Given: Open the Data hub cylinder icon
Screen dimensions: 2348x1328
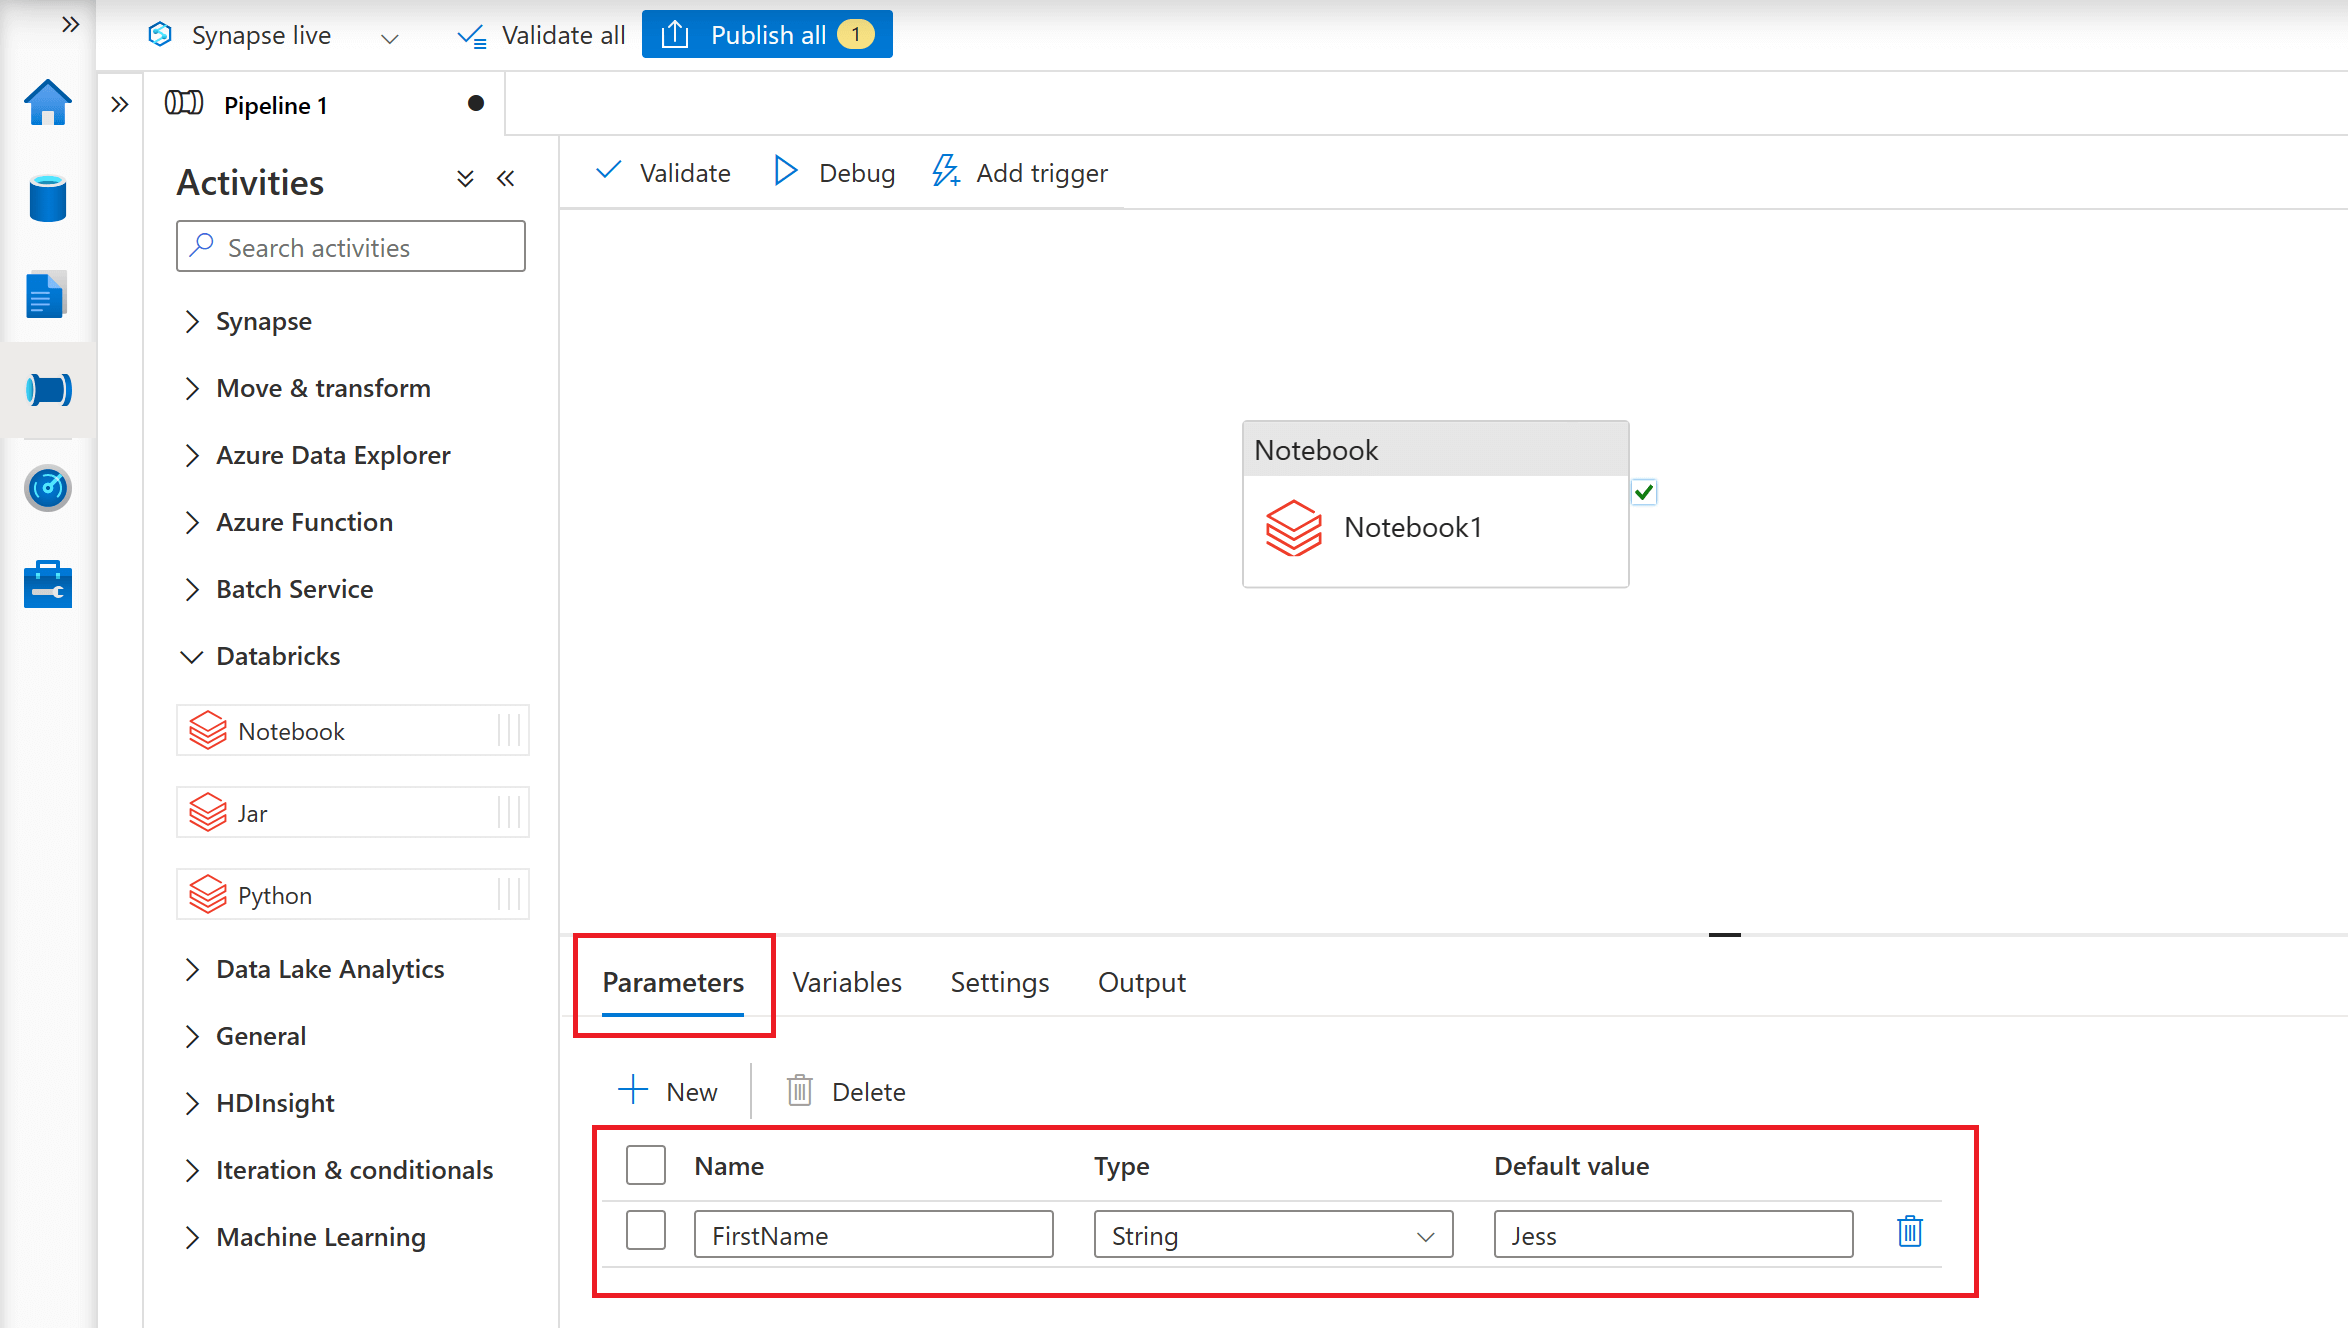Looking at the screenshot, I should pyautogui.click(x=48, y=198).
